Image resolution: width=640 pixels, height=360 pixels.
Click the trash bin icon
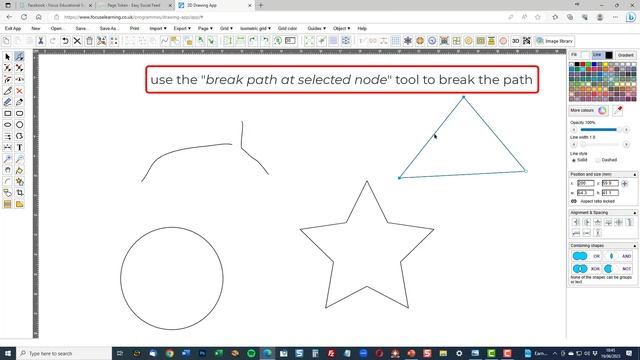(89, 41)
